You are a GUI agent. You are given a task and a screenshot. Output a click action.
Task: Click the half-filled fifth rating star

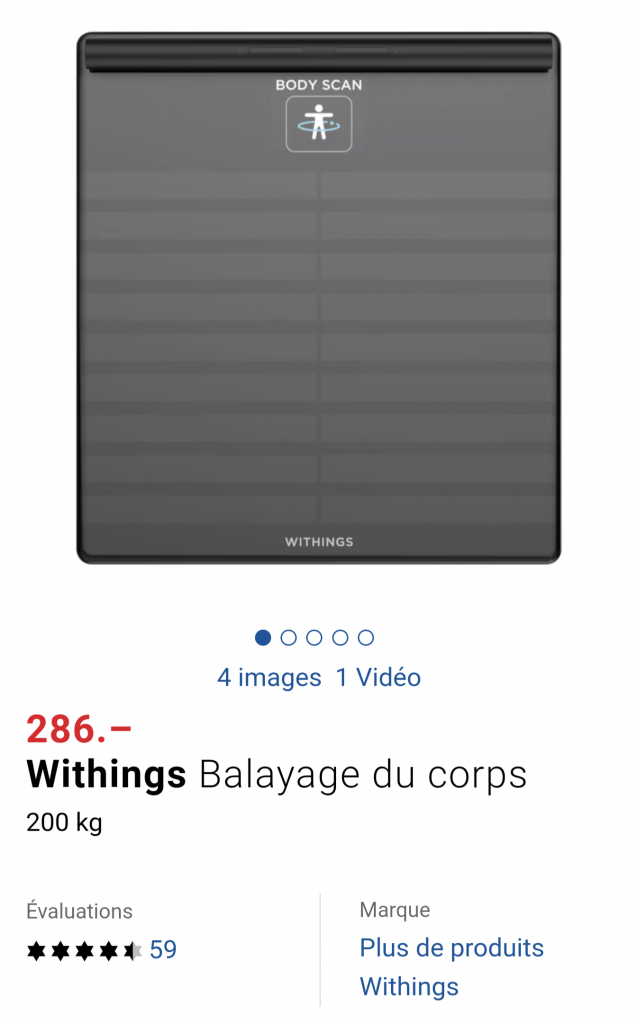point(133,950)
